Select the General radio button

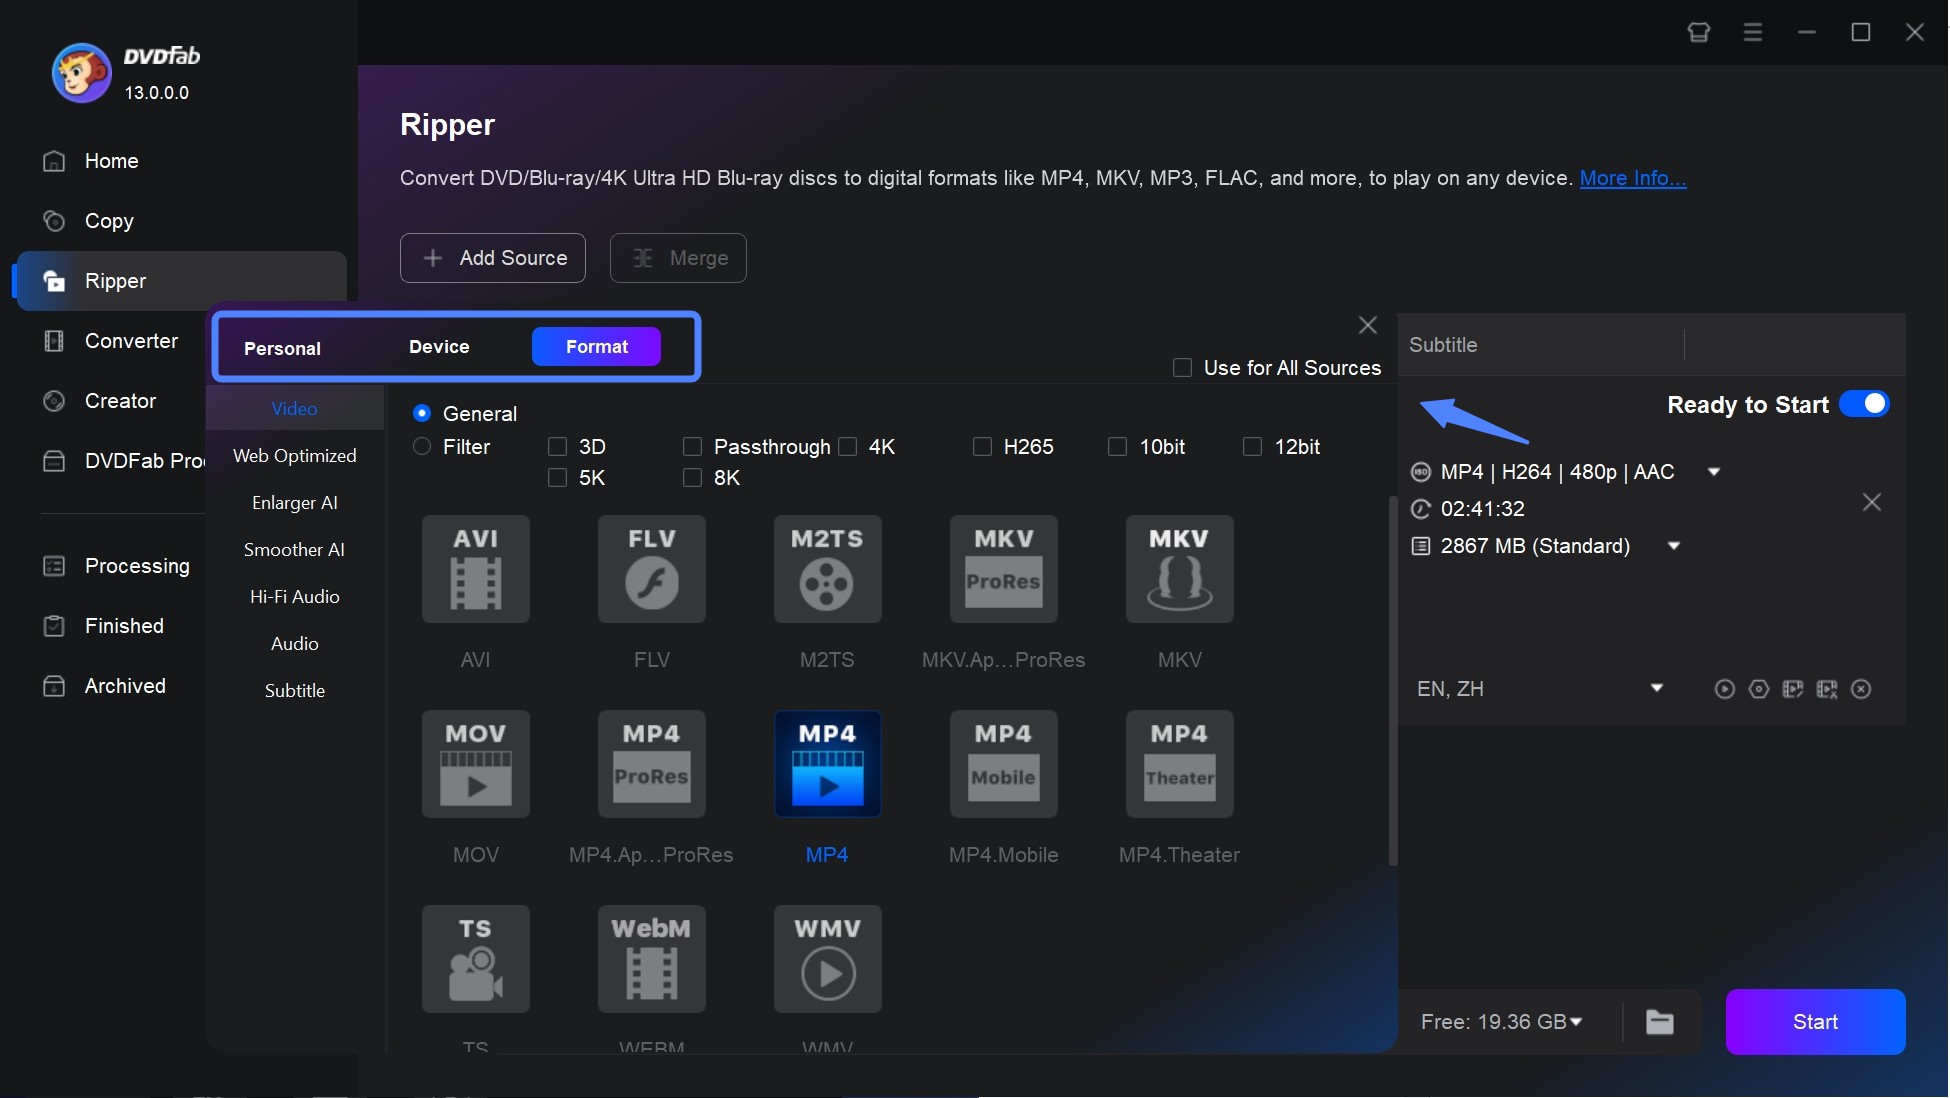[421, 412]
